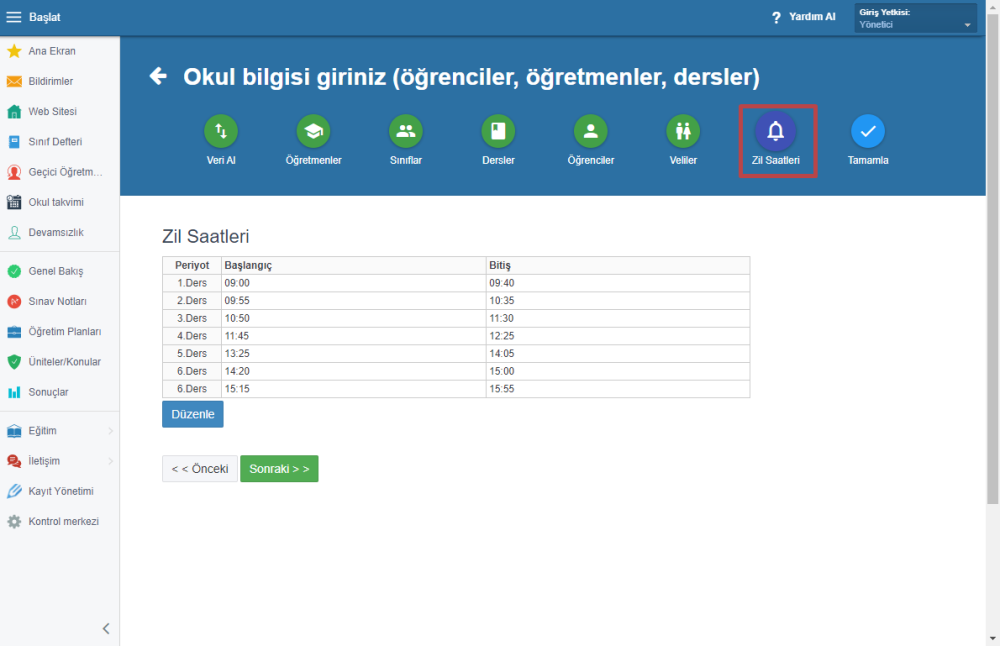Click the 15:00 end time cell

click(618, 371)
